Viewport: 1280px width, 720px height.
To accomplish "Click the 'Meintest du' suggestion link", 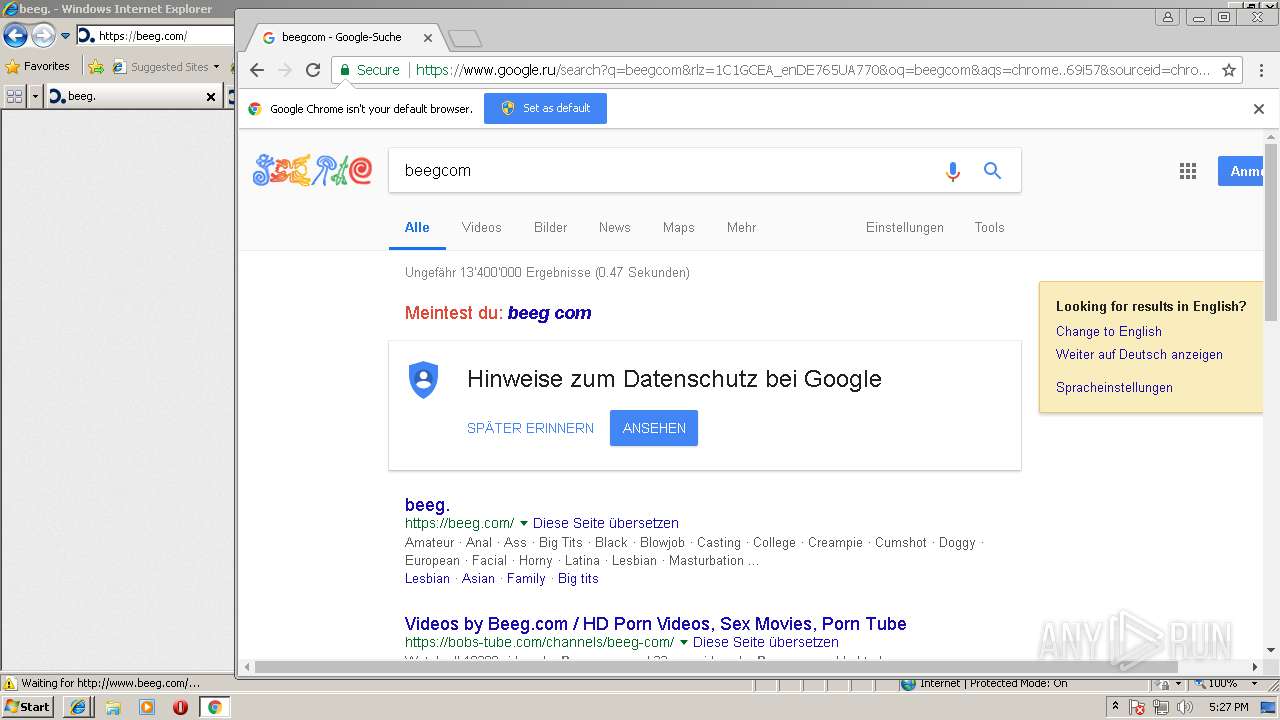I will (549, 313).
